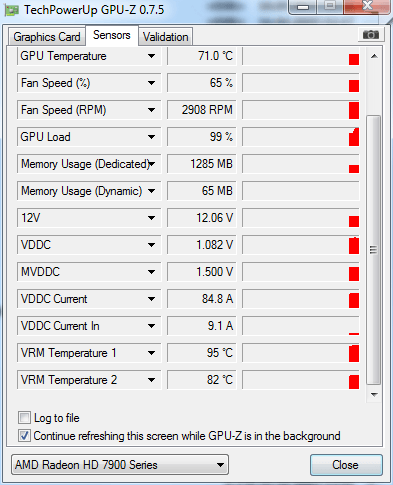Open the GPU Load sensor dropdown
The width and height of the screenshot is (393, 485).
(151, 137)
